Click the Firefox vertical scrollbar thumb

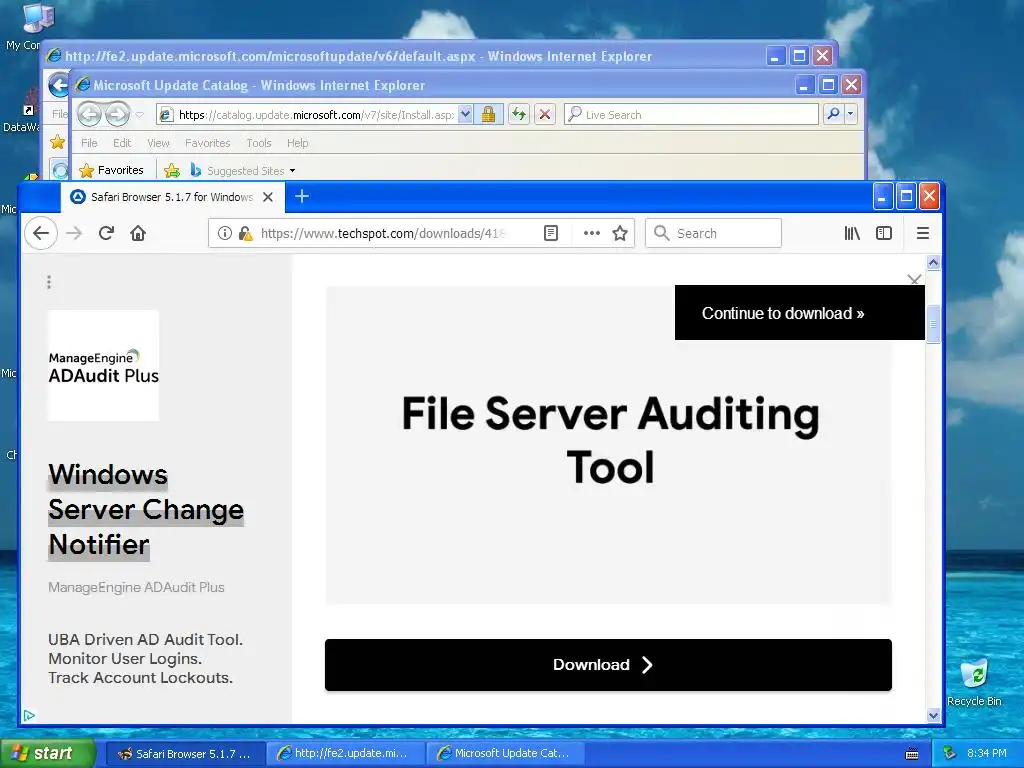pyautogui.click(x=933, y=323)
